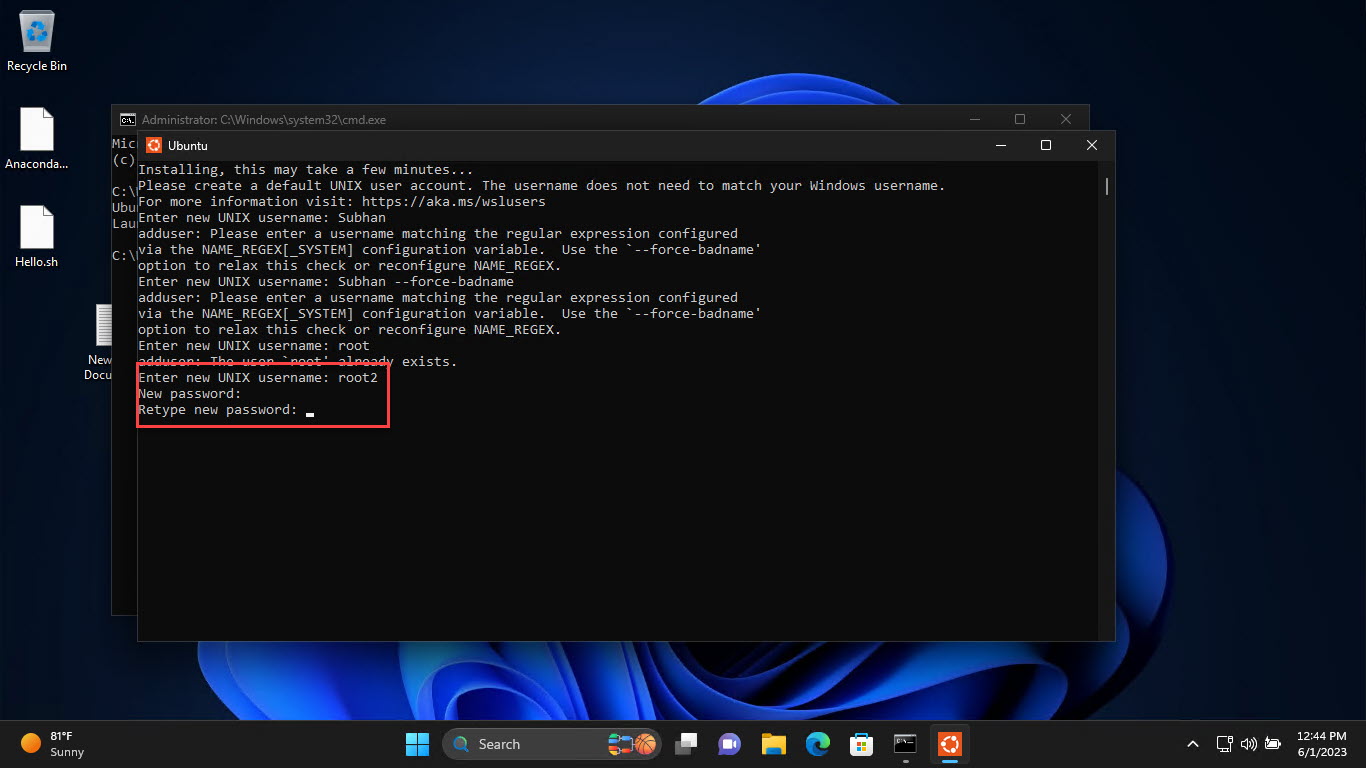
Task: Open Microsoft Store from the taskbar
Action: 861,744
